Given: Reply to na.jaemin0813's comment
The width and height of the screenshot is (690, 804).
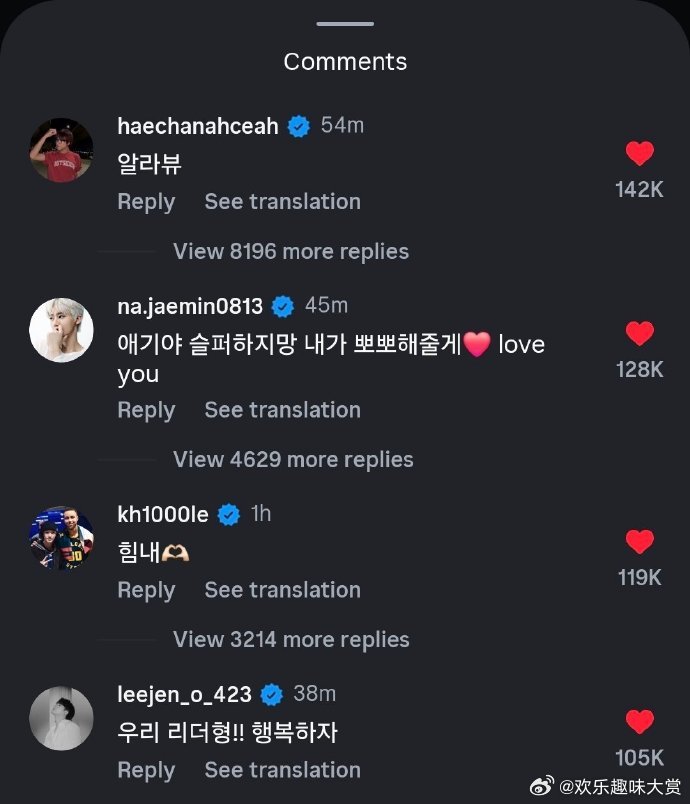Looking at the screenshot, I should (146, 410).
